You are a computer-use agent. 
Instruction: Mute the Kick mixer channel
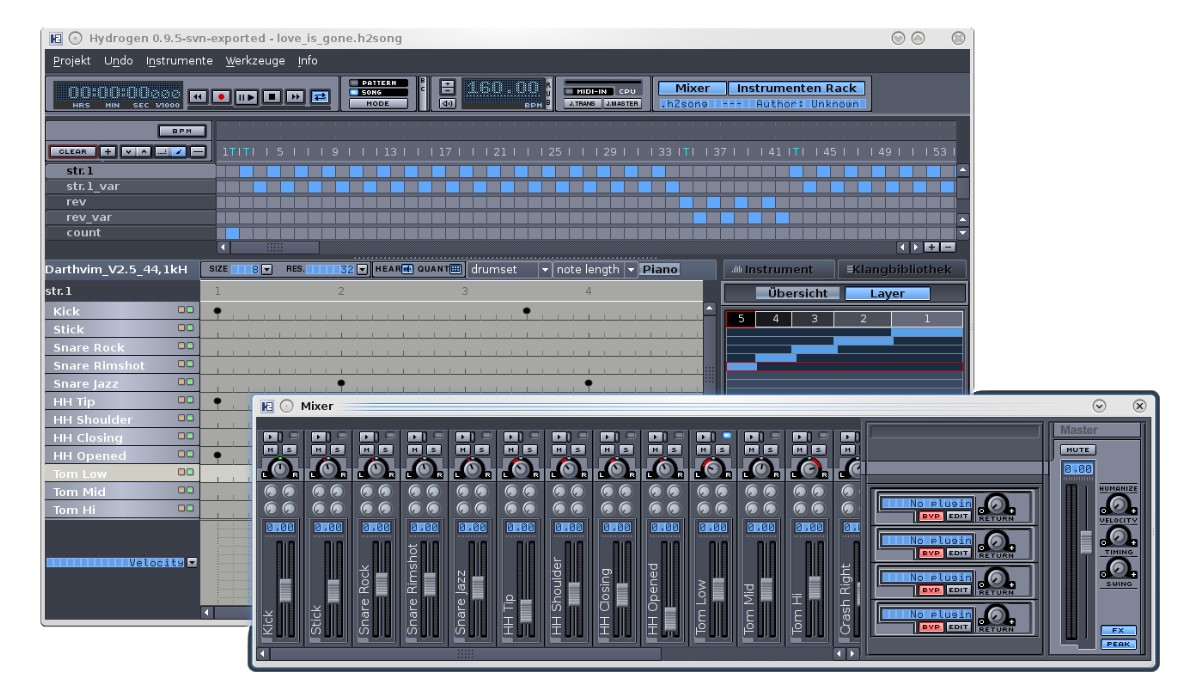tap(270, 451)
